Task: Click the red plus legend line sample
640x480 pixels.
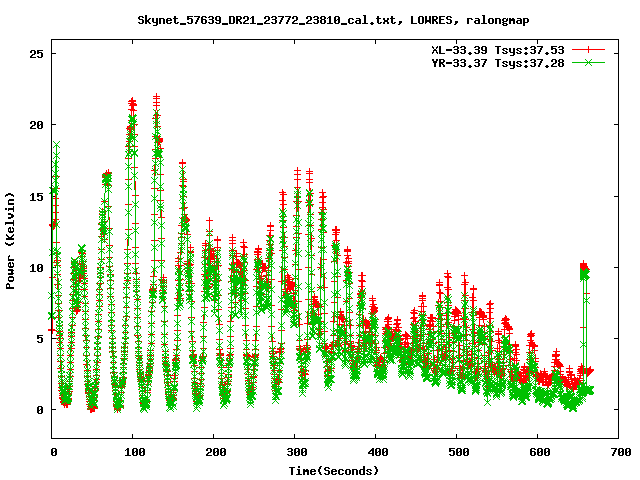Action: click(588, 50)
